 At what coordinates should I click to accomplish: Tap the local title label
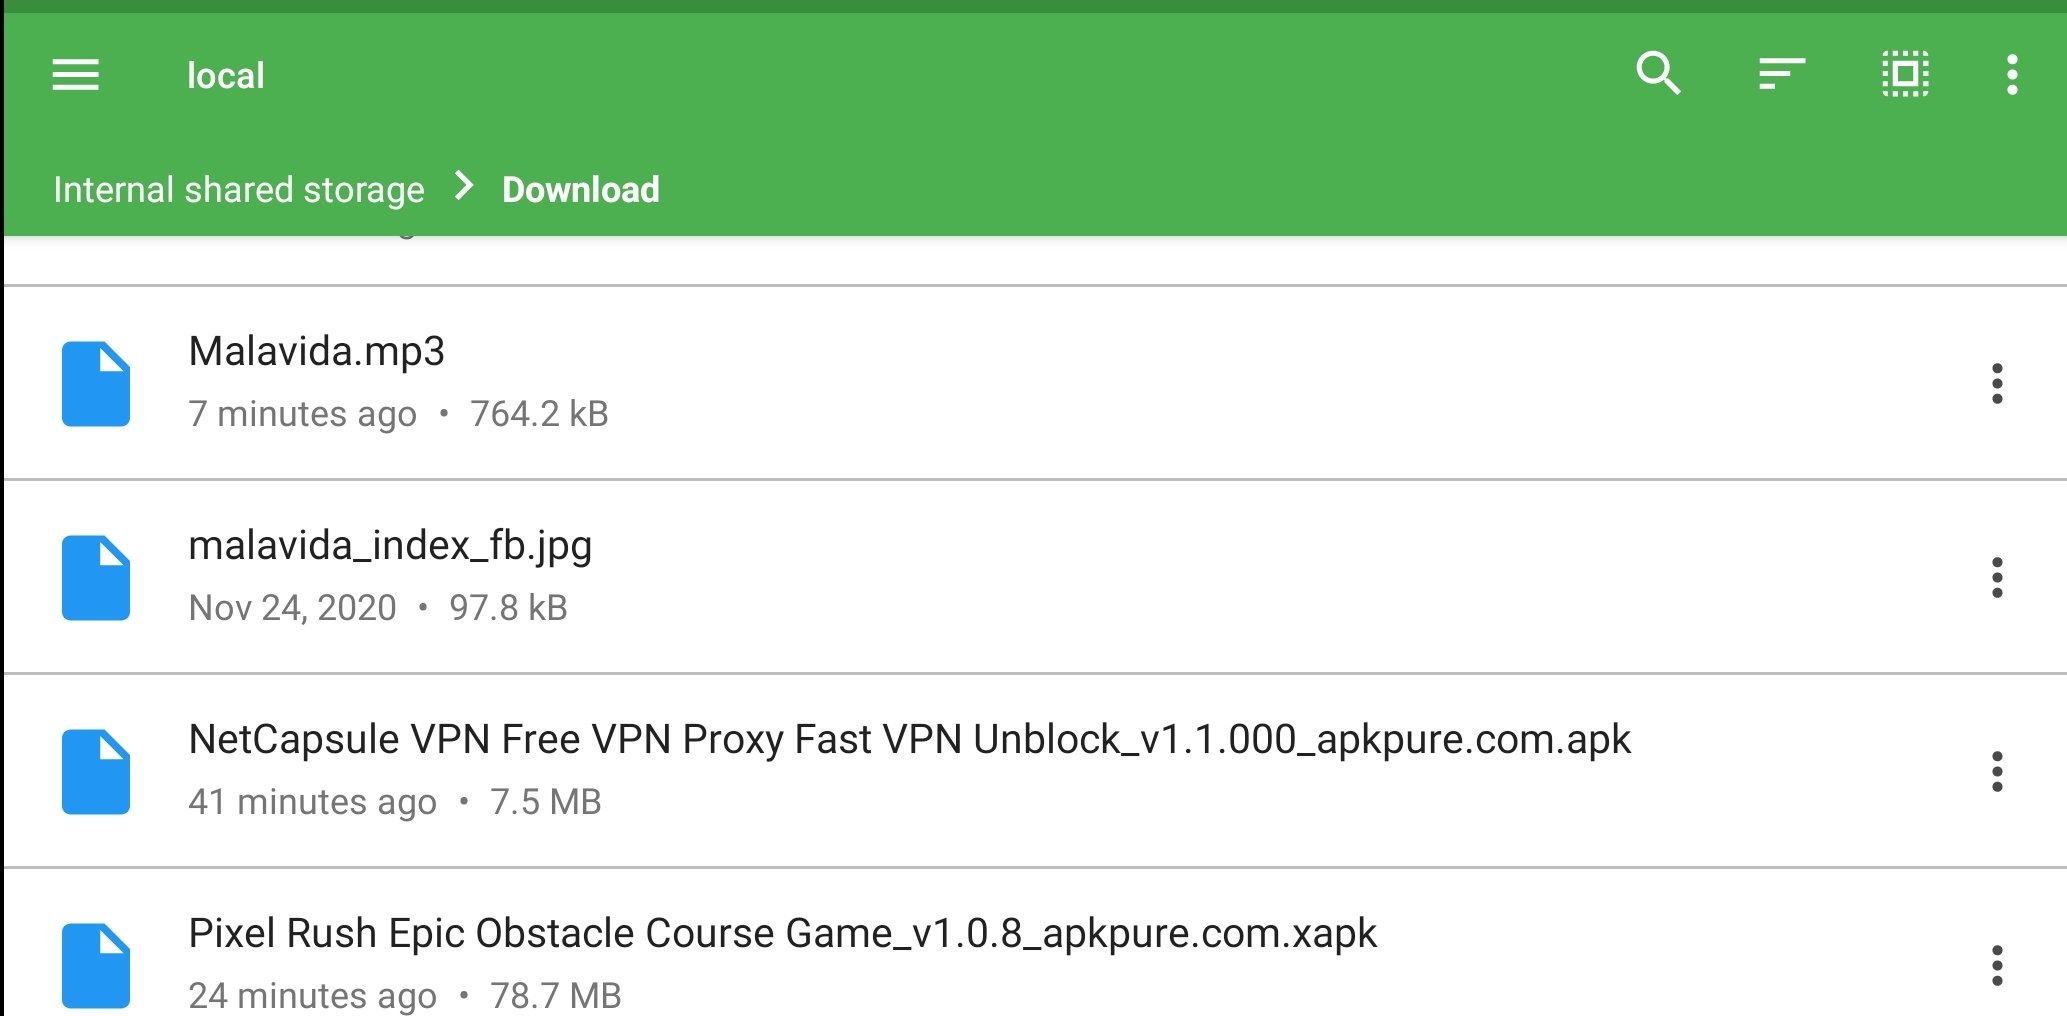point(226,76)
